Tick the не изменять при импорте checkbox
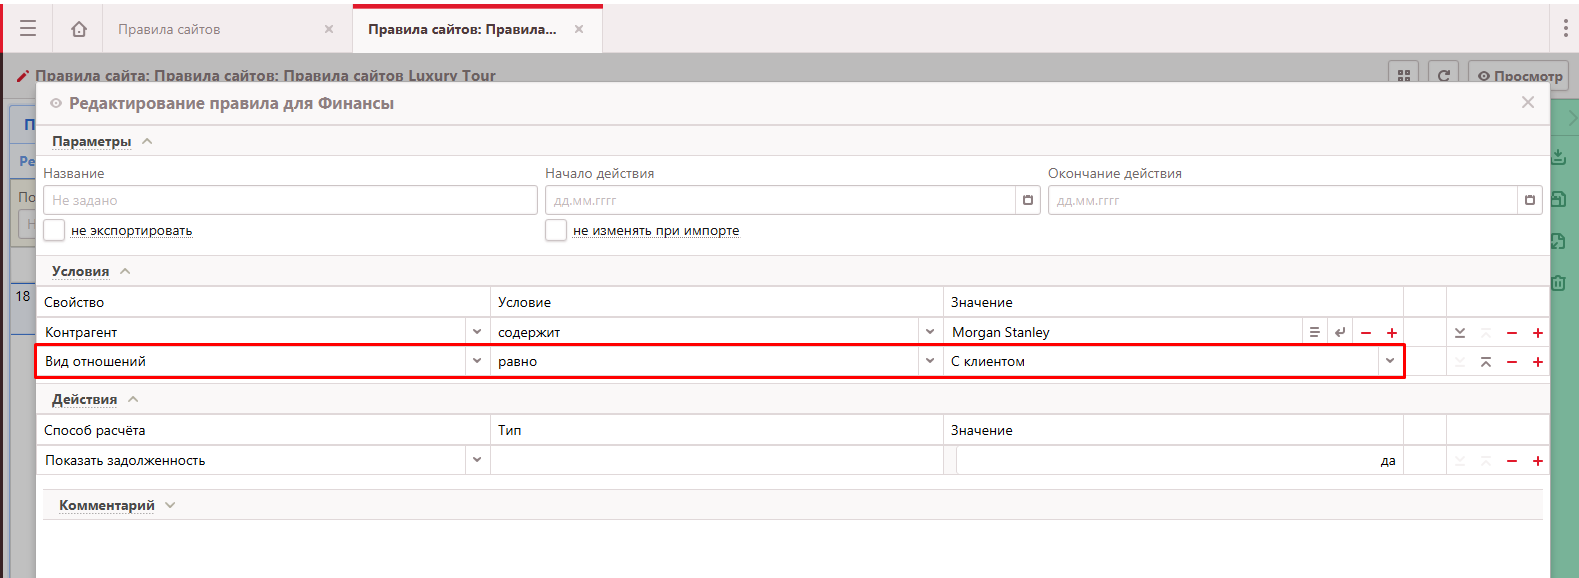1579x578 pixels. point(556,230)
